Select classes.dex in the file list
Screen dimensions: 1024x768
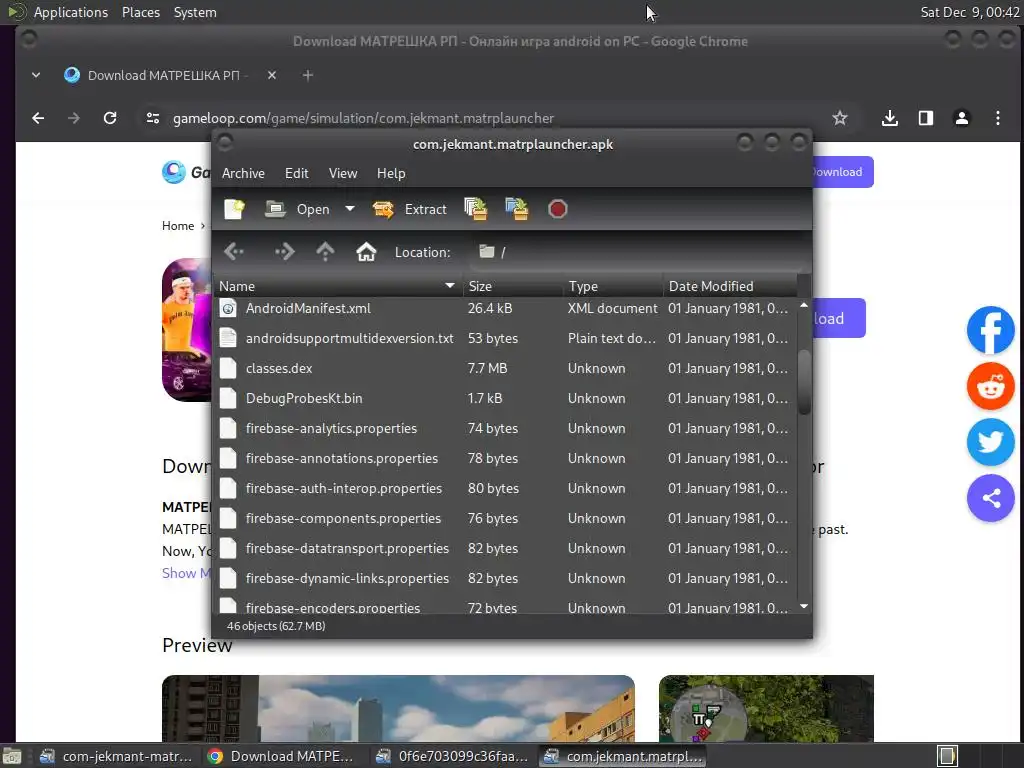point(504,368)
